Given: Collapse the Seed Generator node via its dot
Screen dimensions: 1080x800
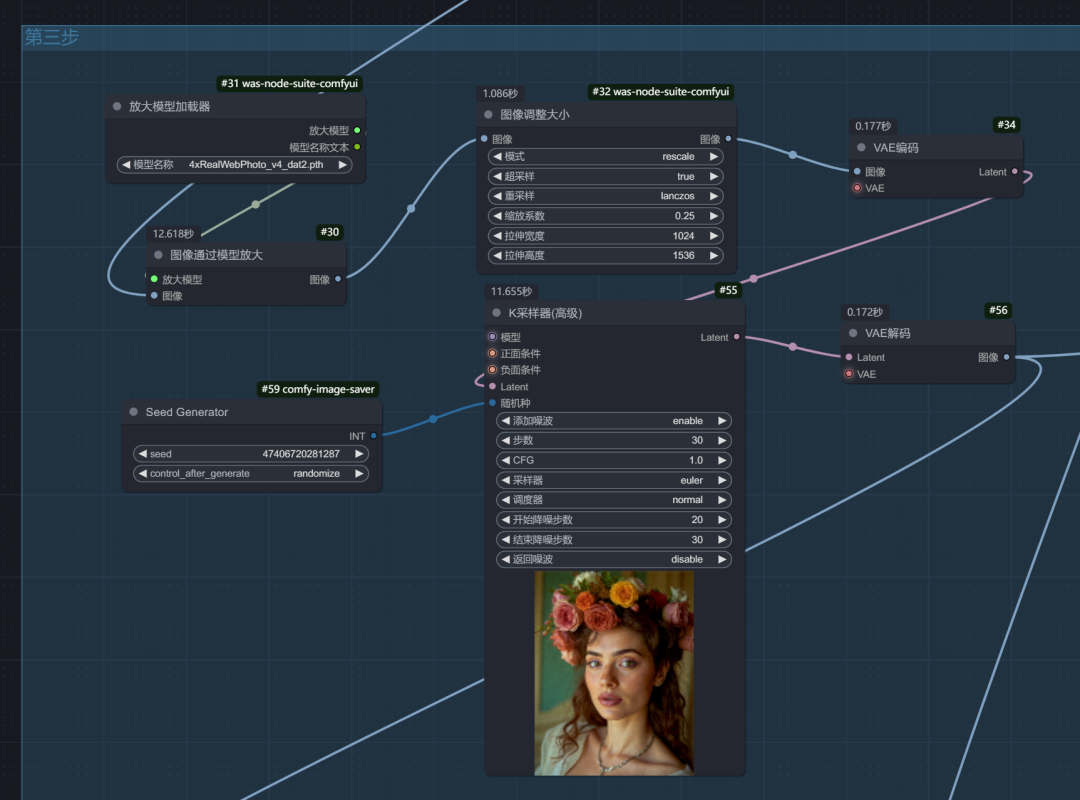Looking at the screenshot, I should (134, 411).
